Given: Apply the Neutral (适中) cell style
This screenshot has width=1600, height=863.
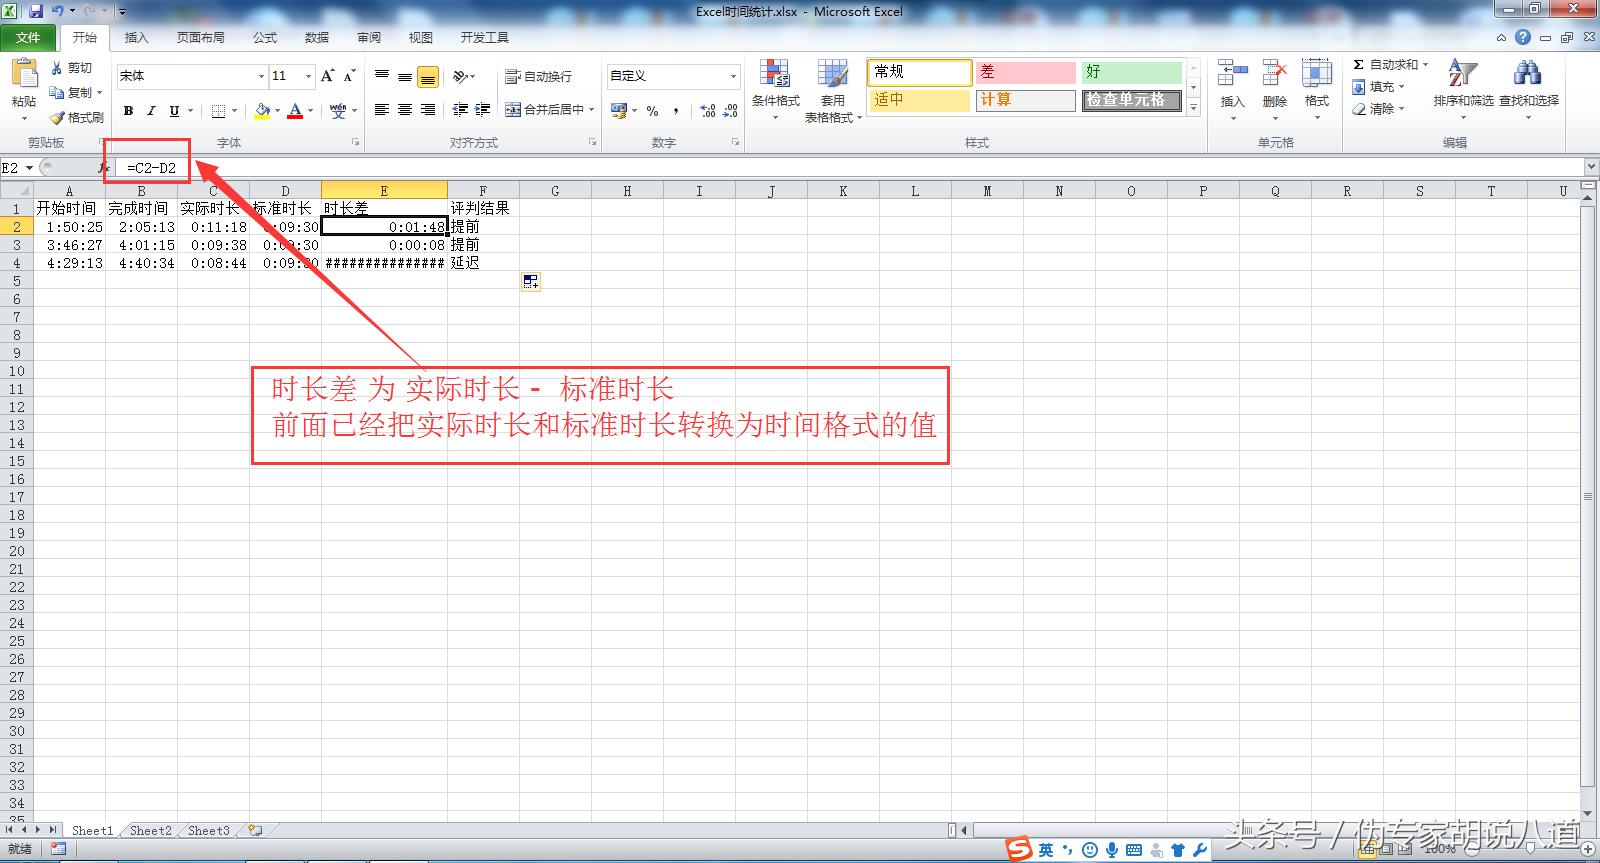Looking at the screenshot, I should pos(920,100).
